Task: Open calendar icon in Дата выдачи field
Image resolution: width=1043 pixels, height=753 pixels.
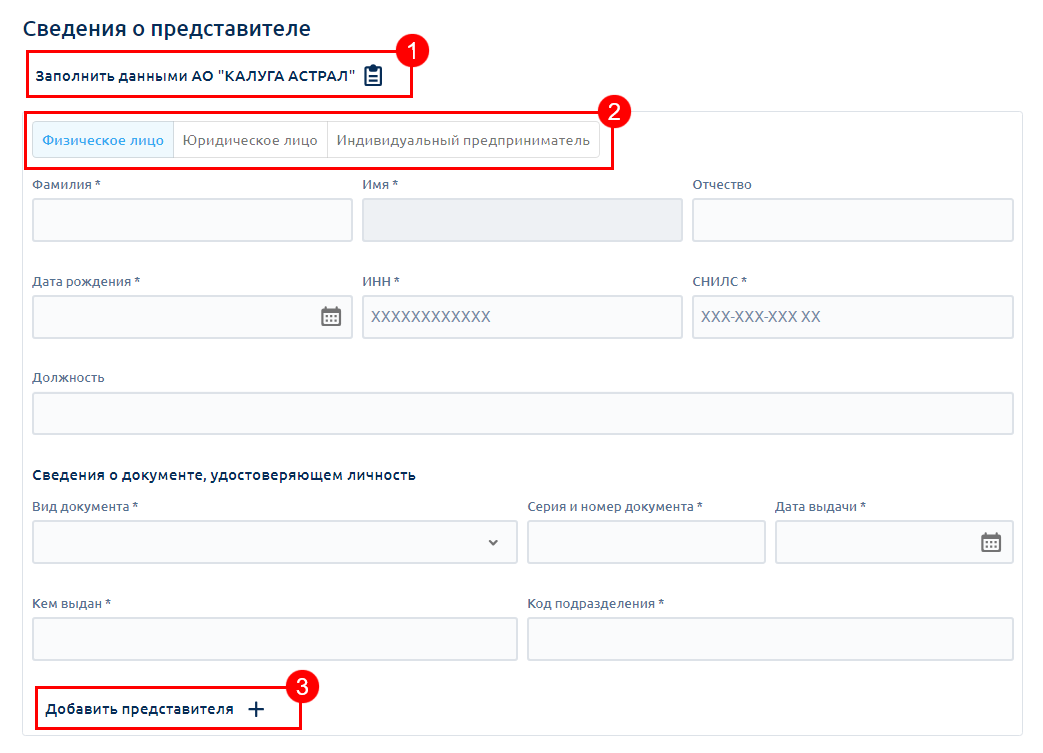Action: (991, 542)
